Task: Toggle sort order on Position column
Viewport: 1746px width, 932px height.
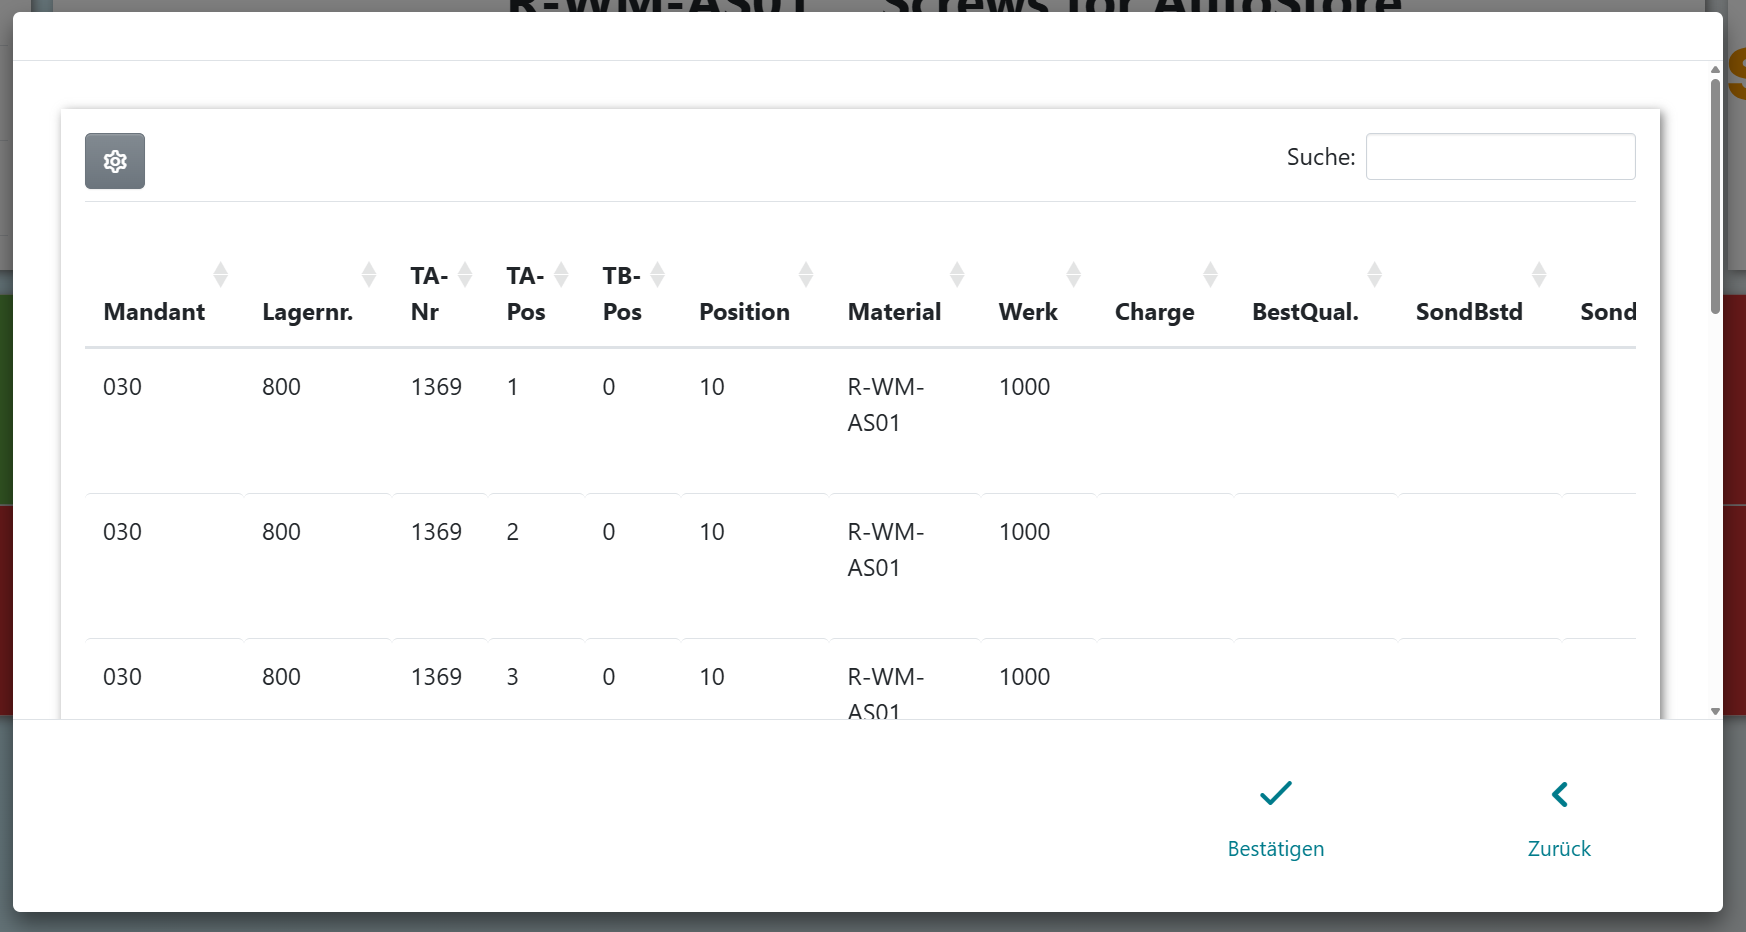Action: 805,275
